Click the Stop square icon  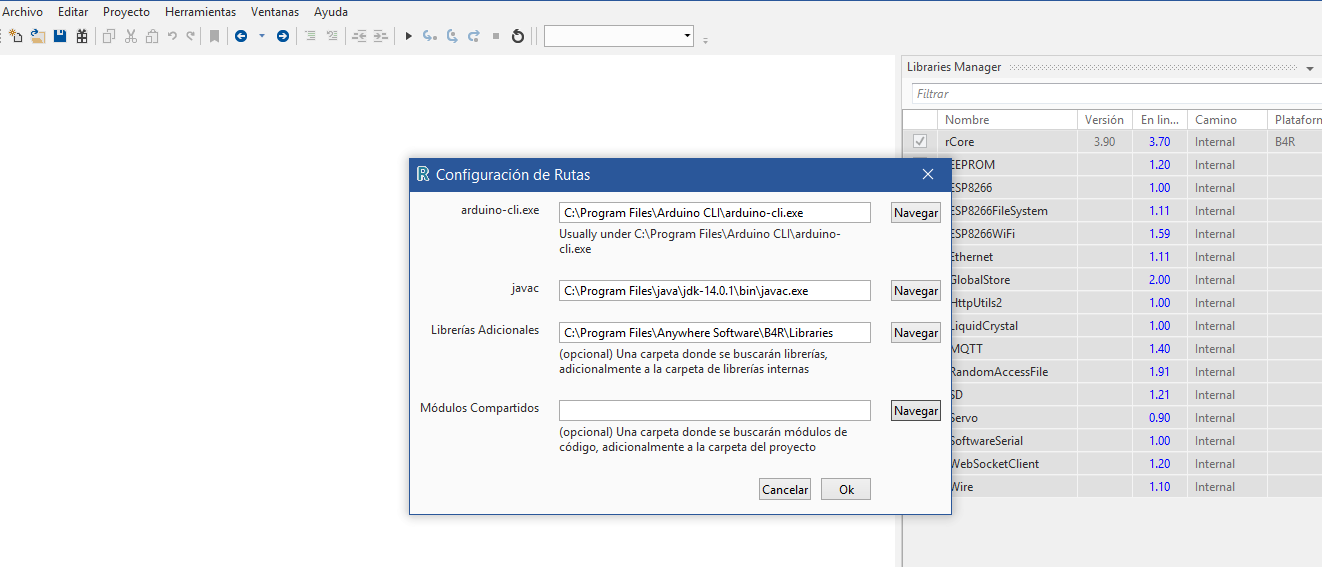pos(496,36)
